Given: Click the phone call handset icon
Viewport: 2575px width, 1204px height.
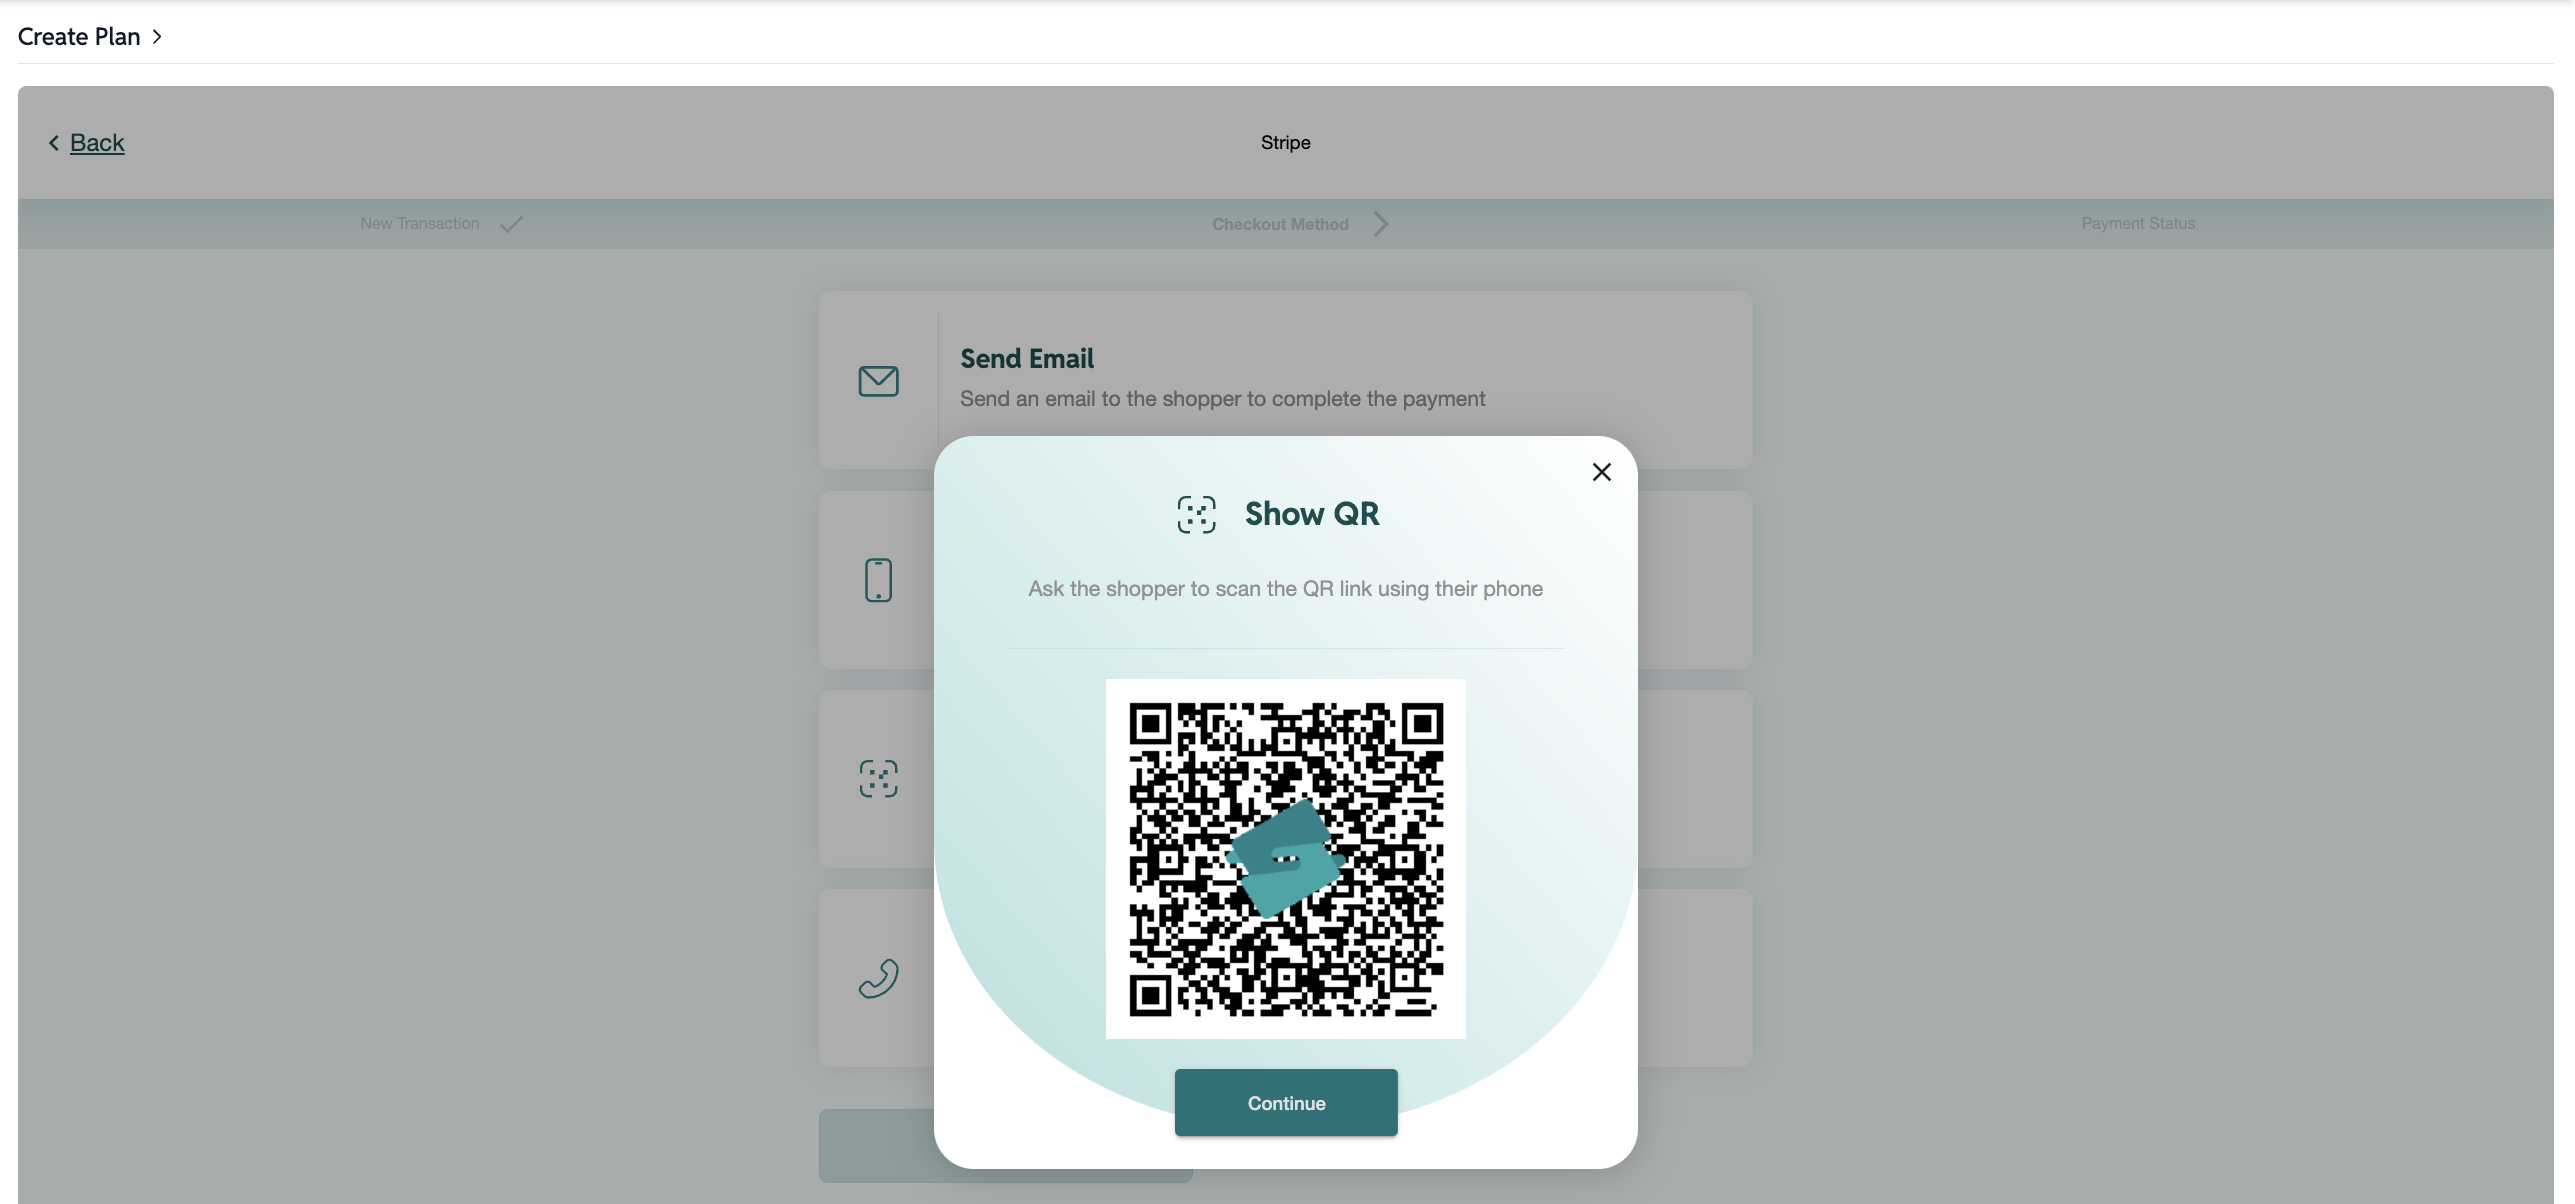Looking at the screenshot, I should coord(878,978).
